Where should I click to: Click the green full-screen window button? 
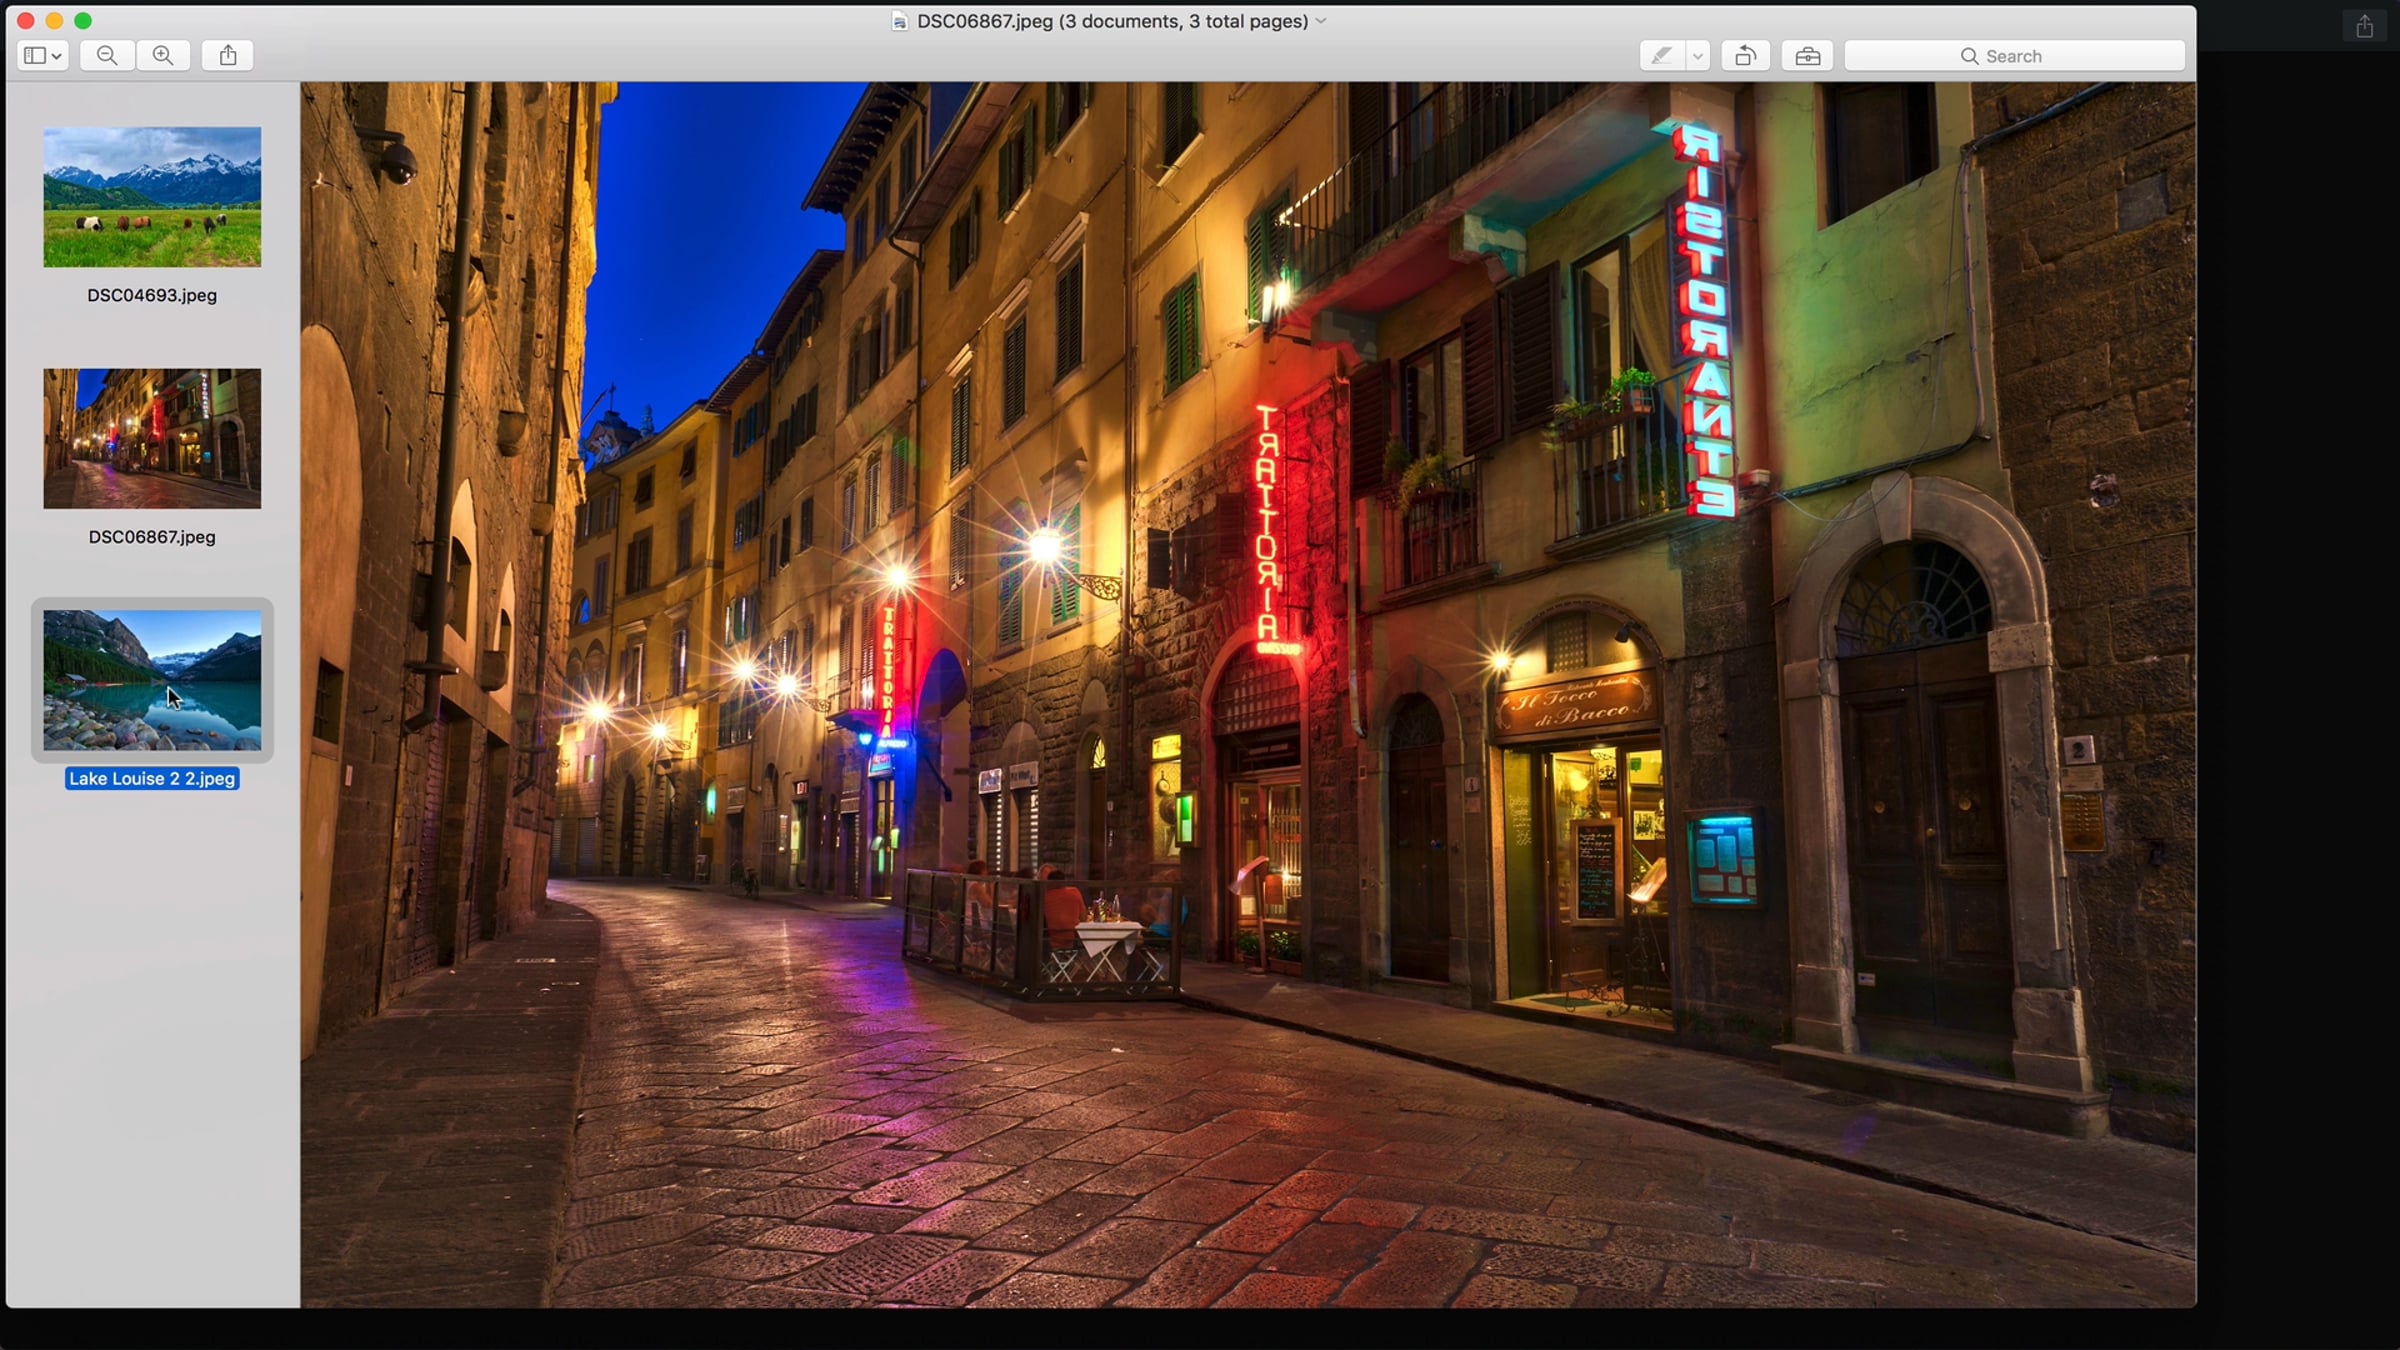83,21
